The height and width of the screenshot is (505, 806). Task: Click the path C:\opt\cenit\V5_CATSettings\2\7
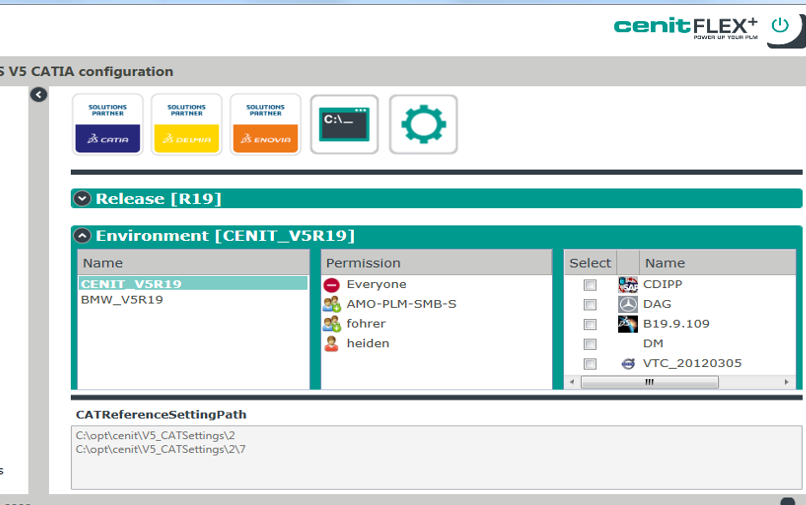(x=160, y=449)
